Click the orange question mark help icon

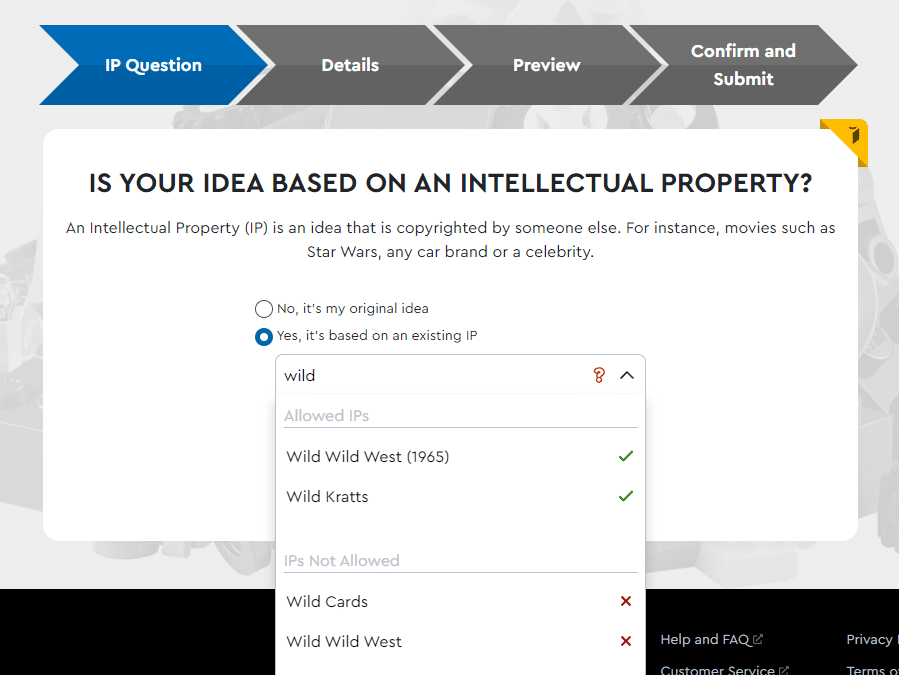(x=599, y=376)
